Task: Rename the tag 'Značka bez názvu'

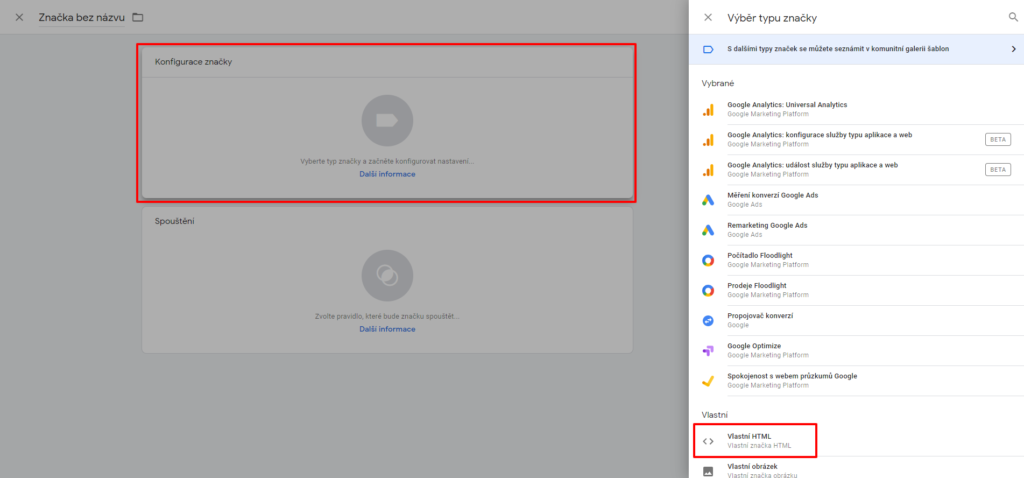Action: [82, 18]
